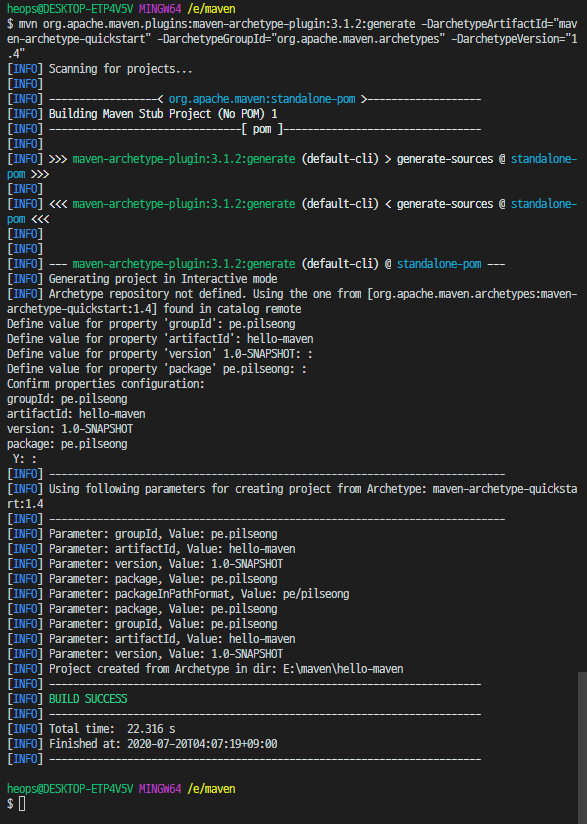
Task: Click the cursor at the bottom prompt
Action: [x=22, y=804]
